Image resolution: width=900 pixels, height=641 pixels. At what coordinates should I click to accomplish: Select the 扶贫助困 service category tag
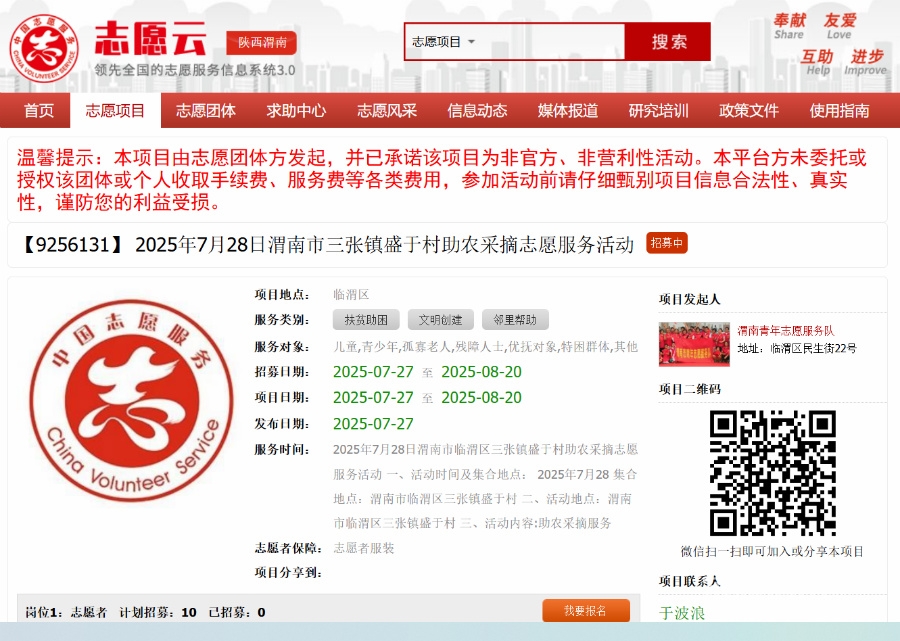coord(366,320)
